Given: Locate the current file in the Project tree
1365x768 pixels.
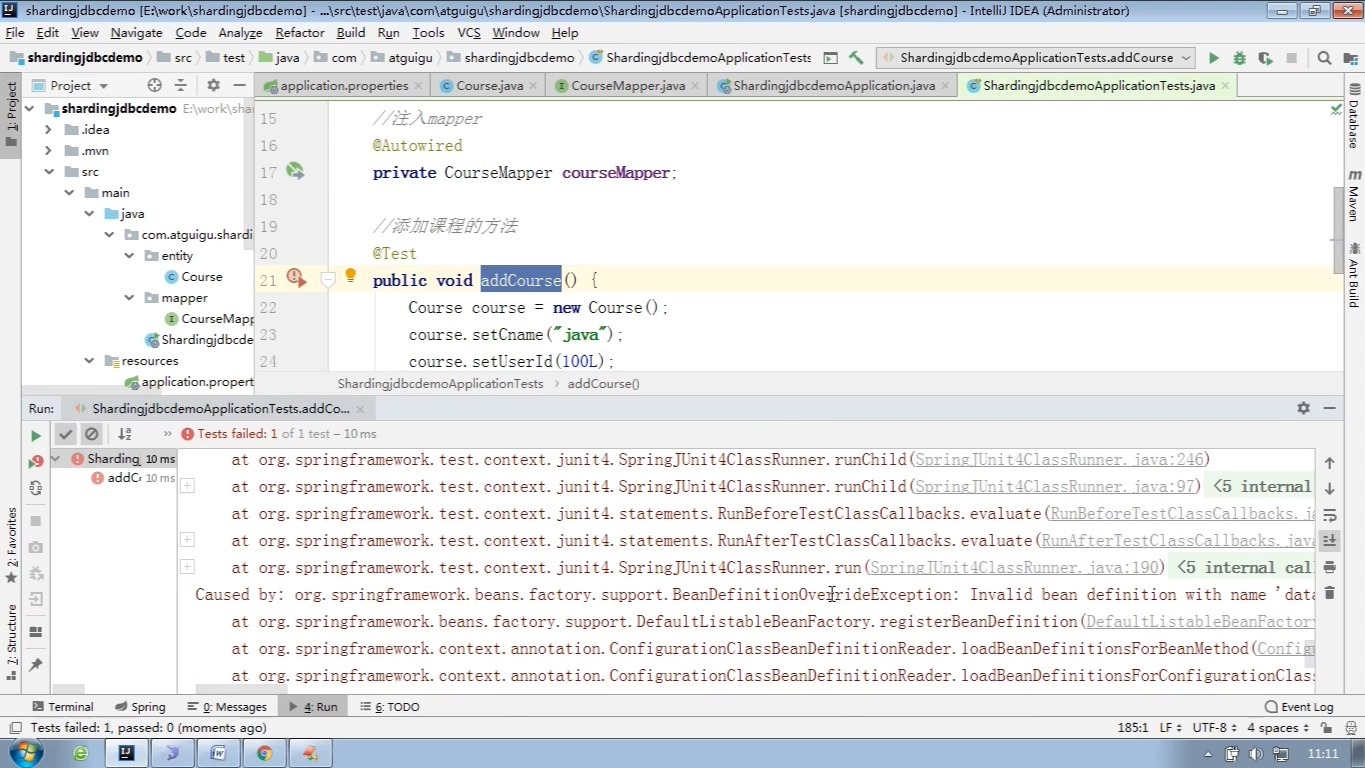Looking at the screenshot, I should point(154,85).
